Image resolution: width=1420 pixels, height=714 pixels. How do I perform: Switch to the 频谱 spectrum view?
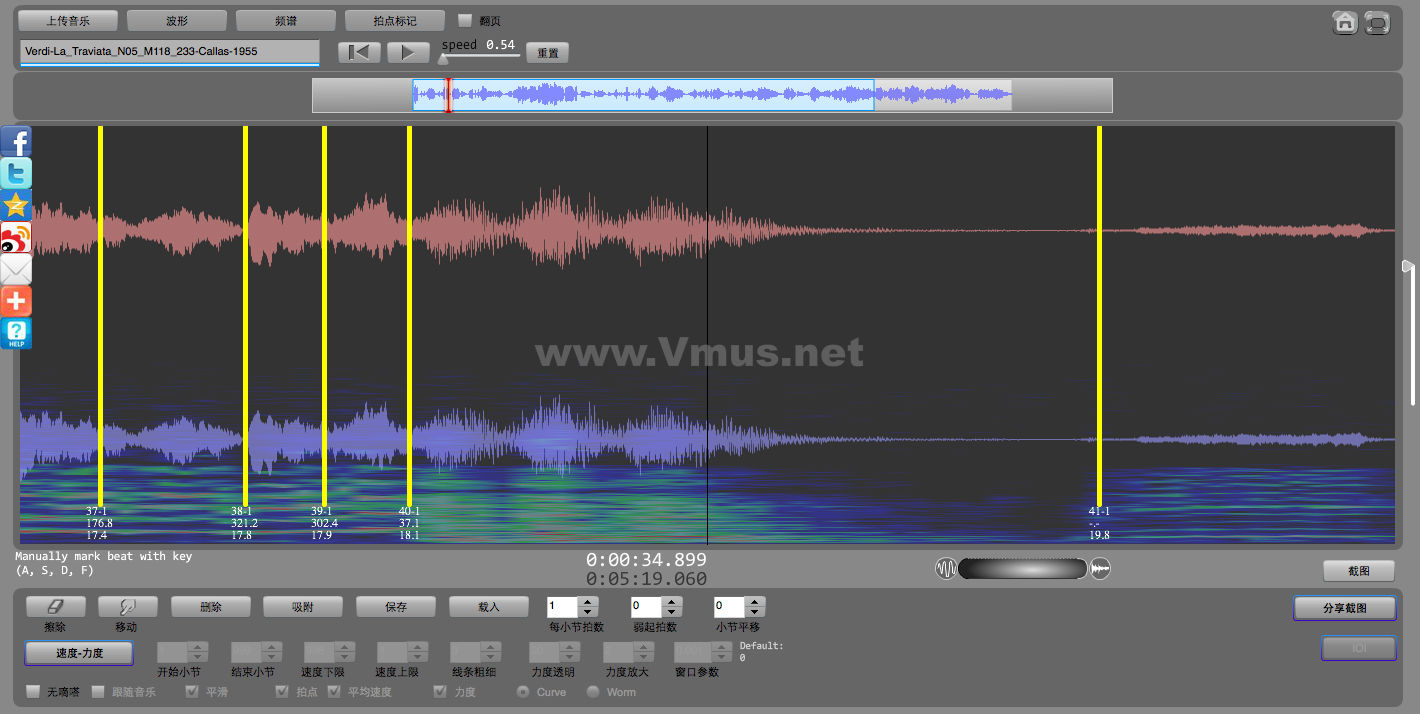pyautogui.click(x=285, y=20)
